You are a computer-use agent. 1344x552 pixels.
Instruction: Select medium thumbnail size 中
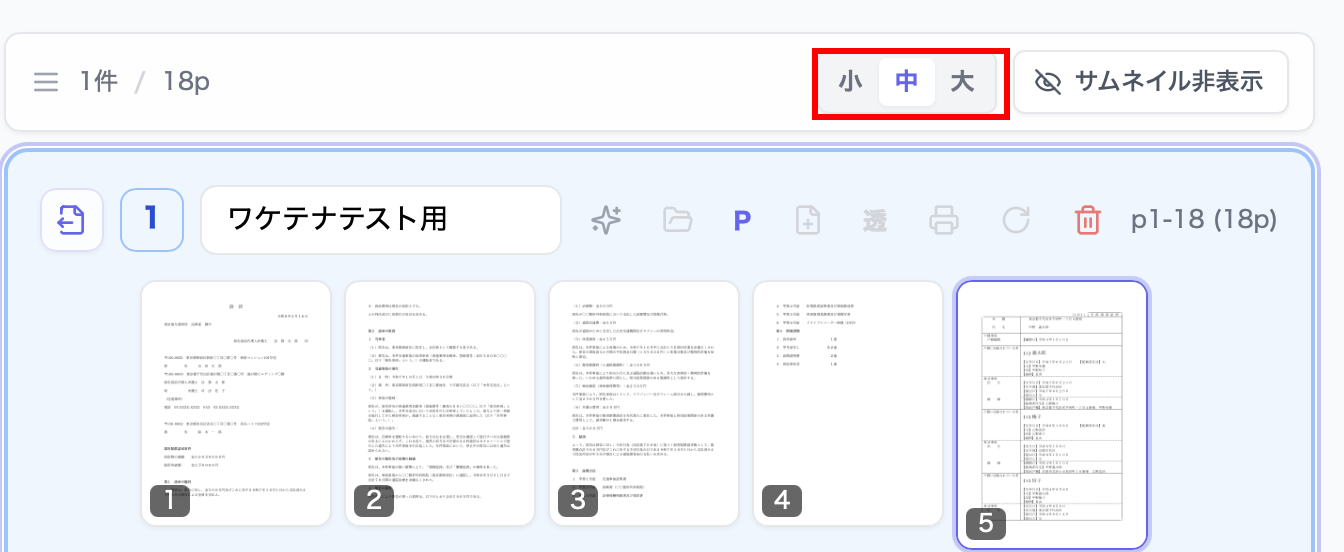click(907, 82)
